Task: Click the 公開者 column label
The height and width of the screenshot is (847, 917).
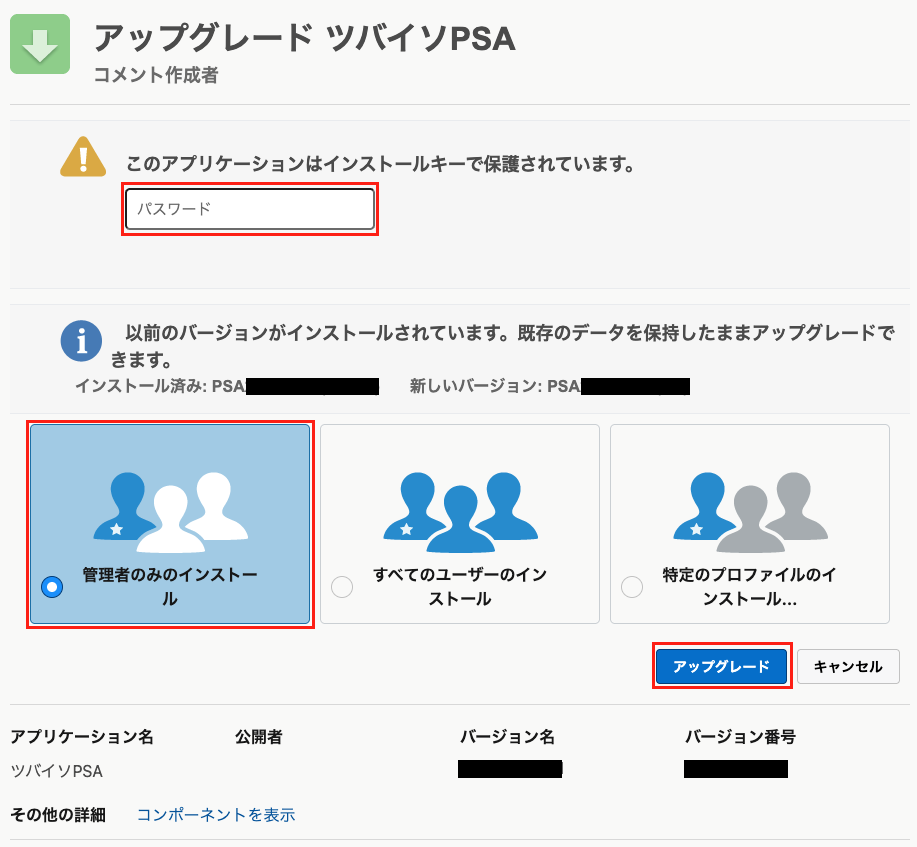Action: coord(258,737)
